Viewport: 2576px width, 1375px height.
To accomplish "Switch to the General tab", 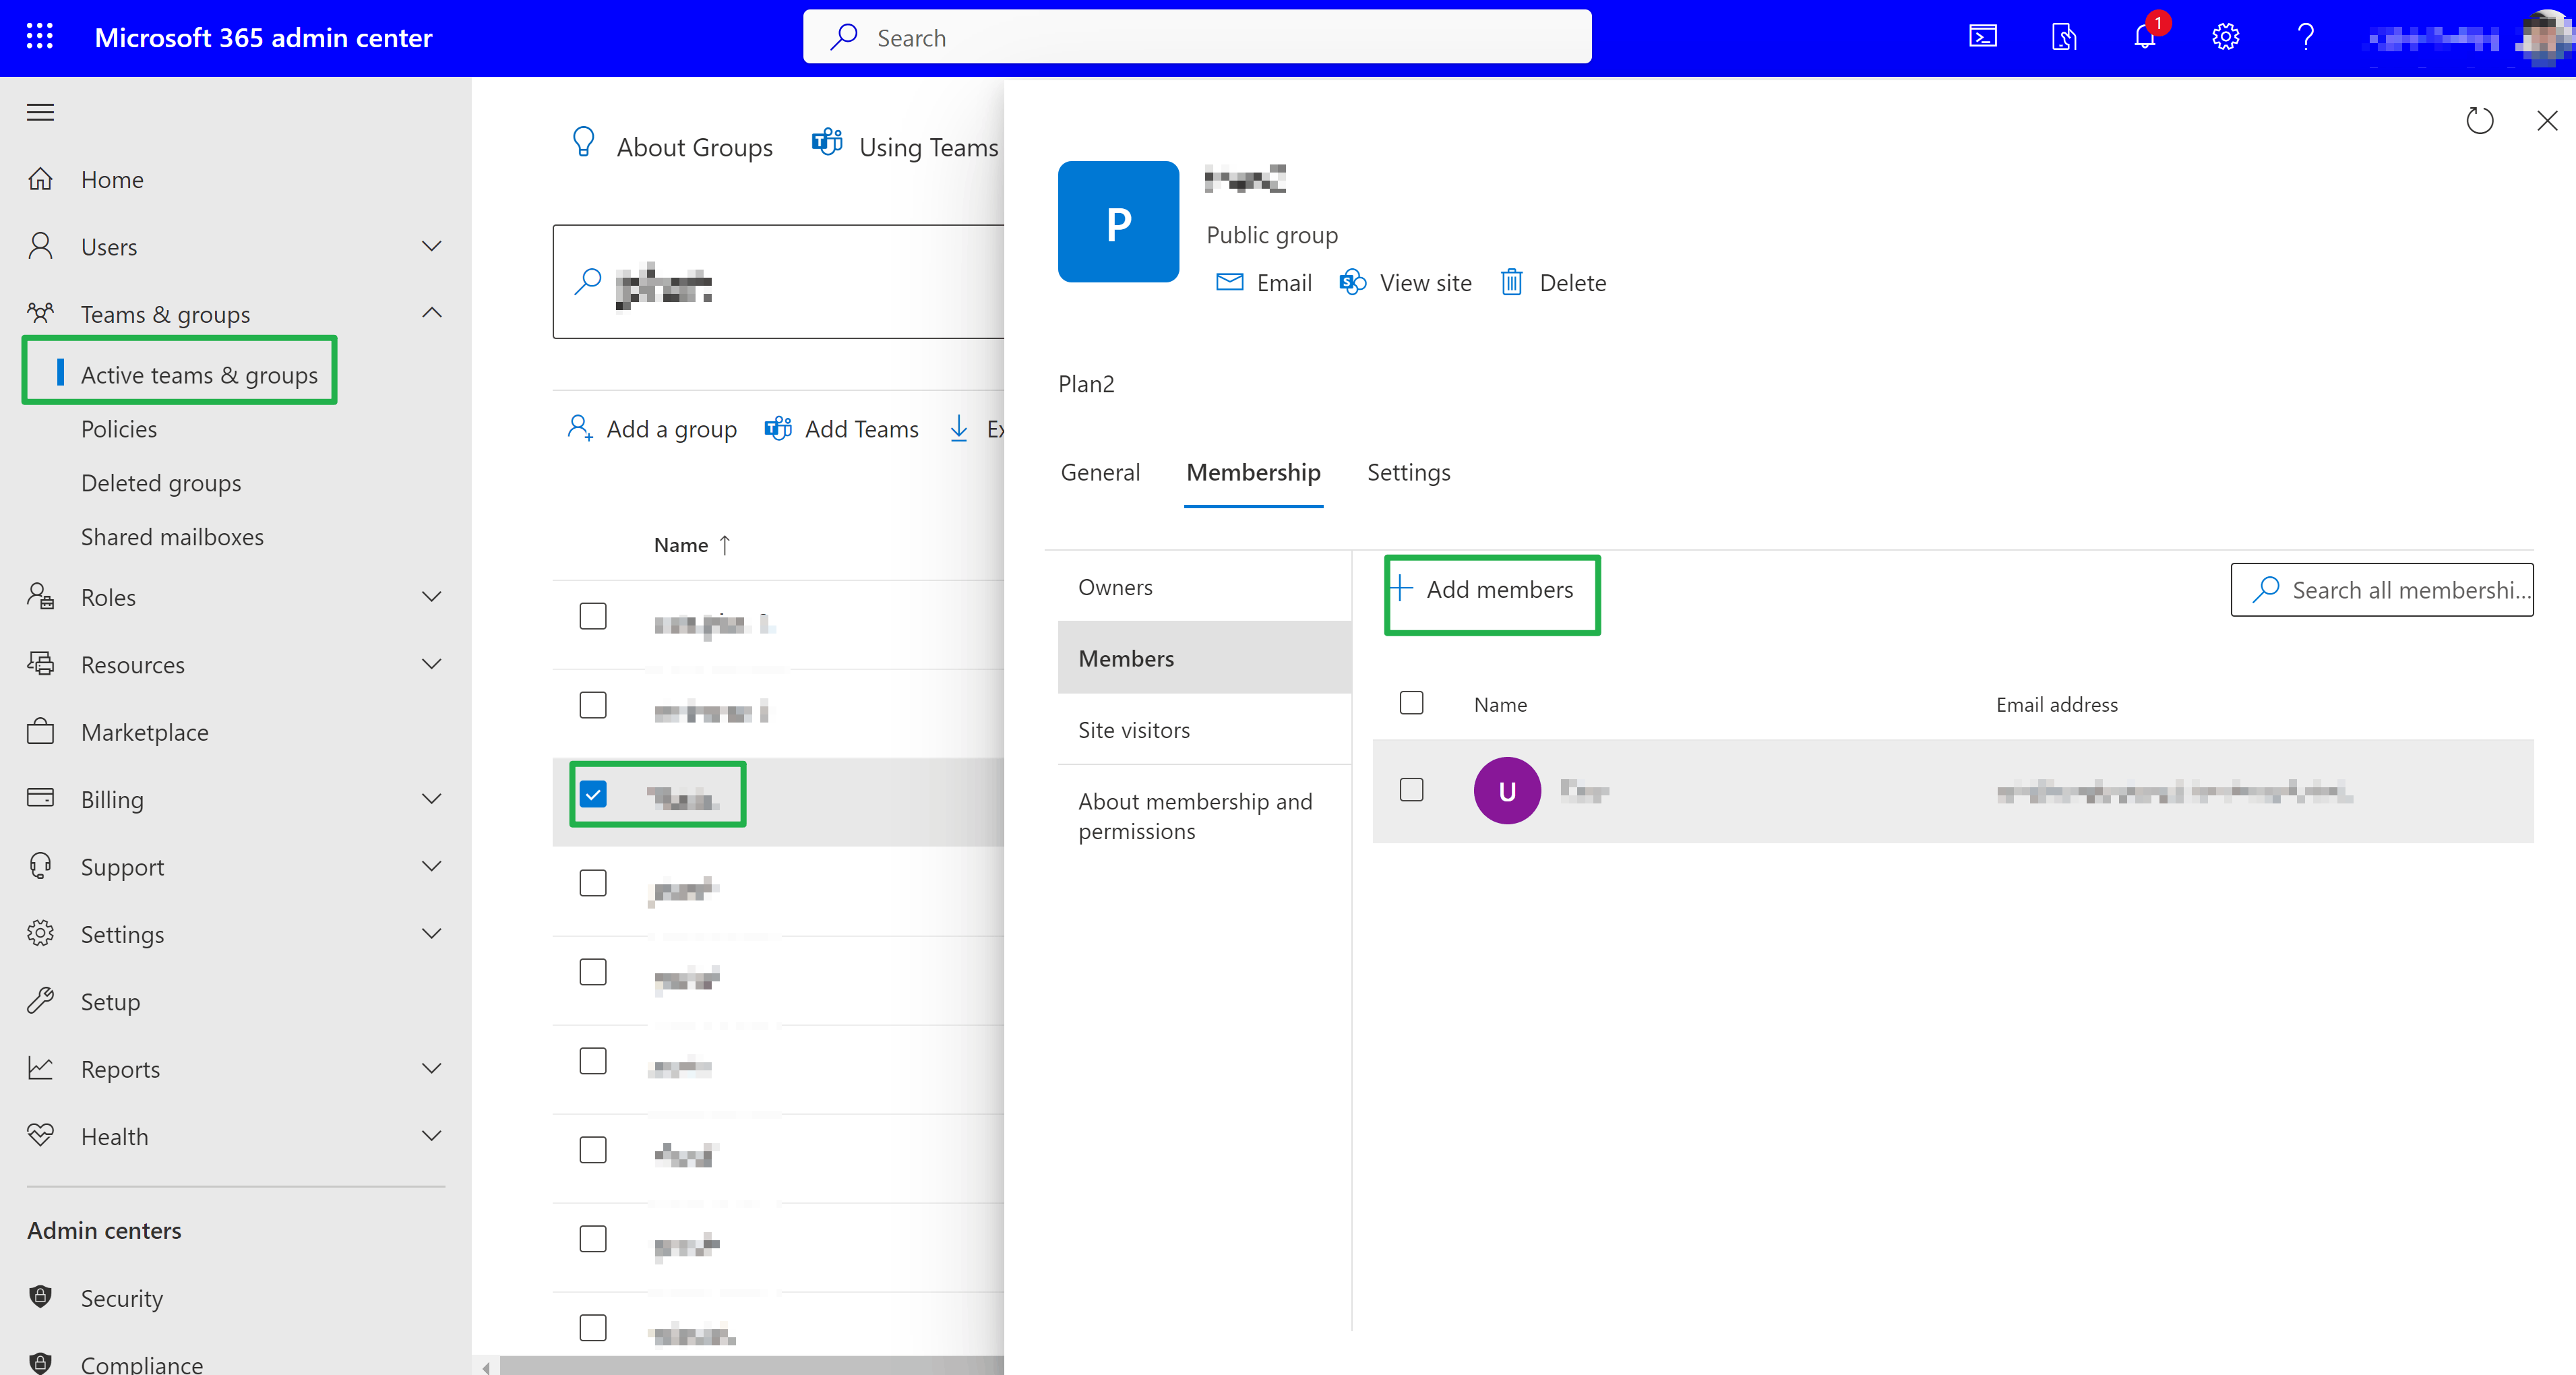I will [1099, 472].
